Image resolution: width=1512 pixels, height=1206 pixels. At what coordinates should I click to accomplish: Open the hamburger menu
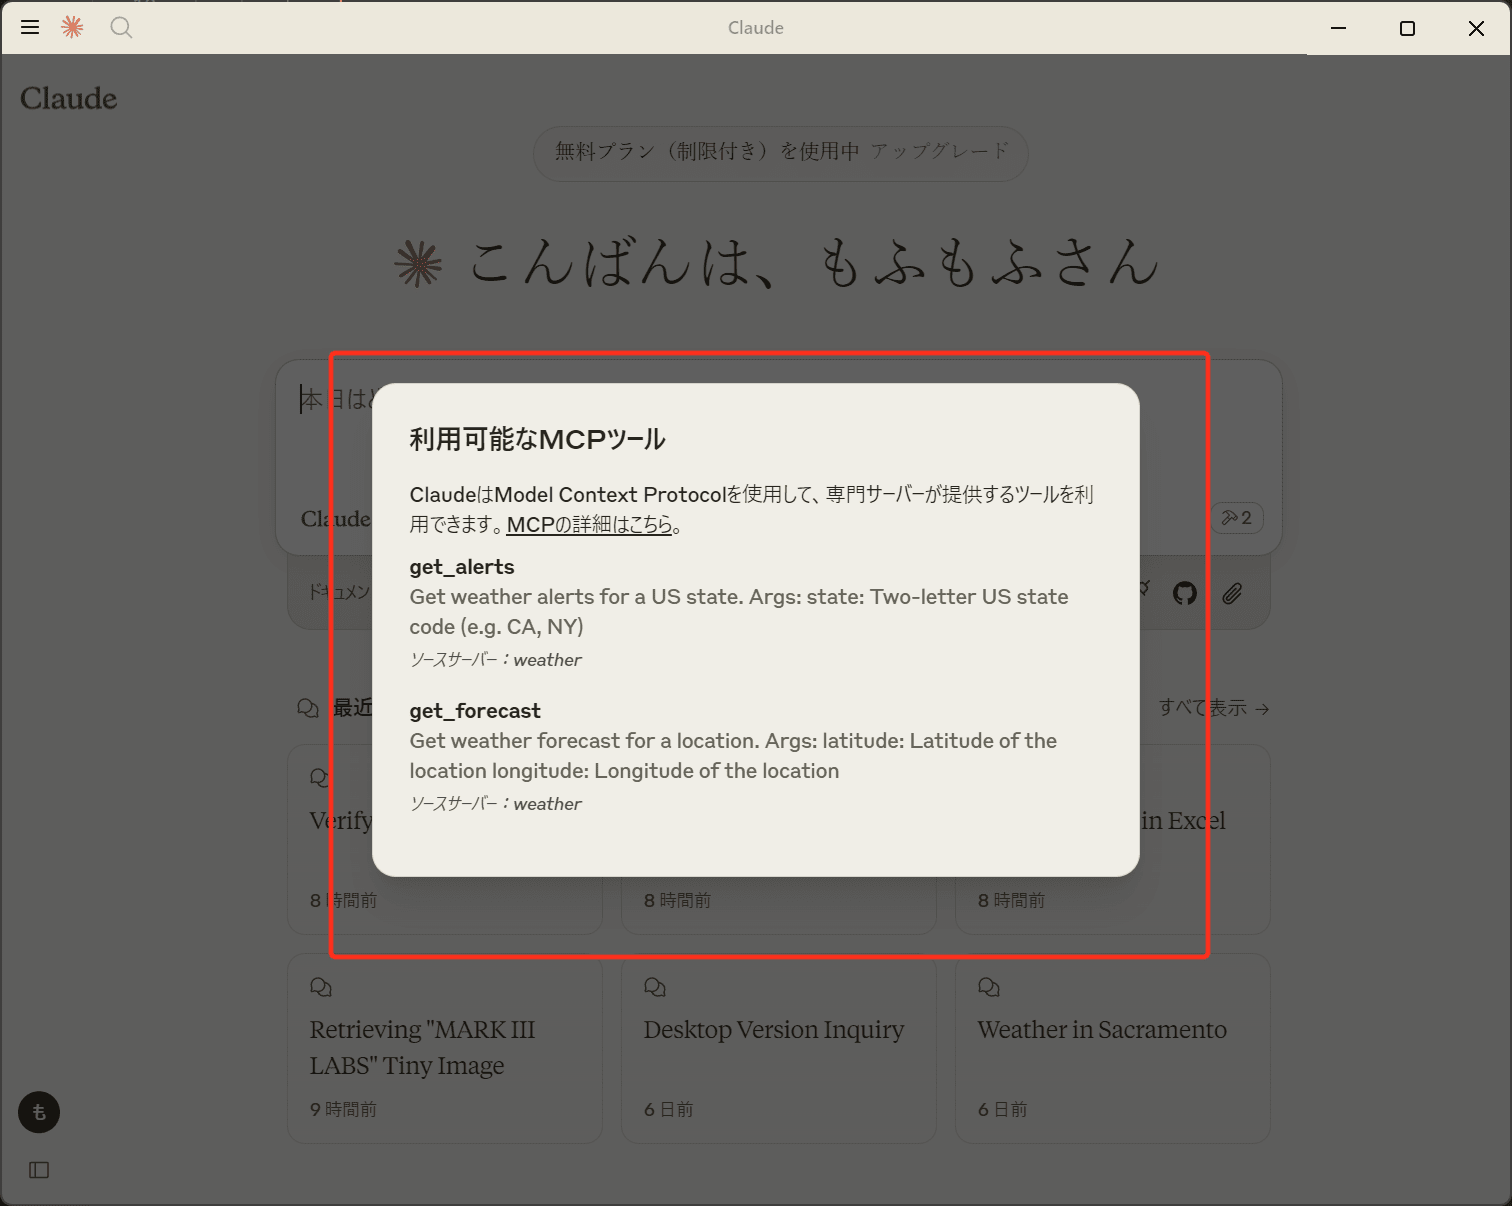[30, 27]
